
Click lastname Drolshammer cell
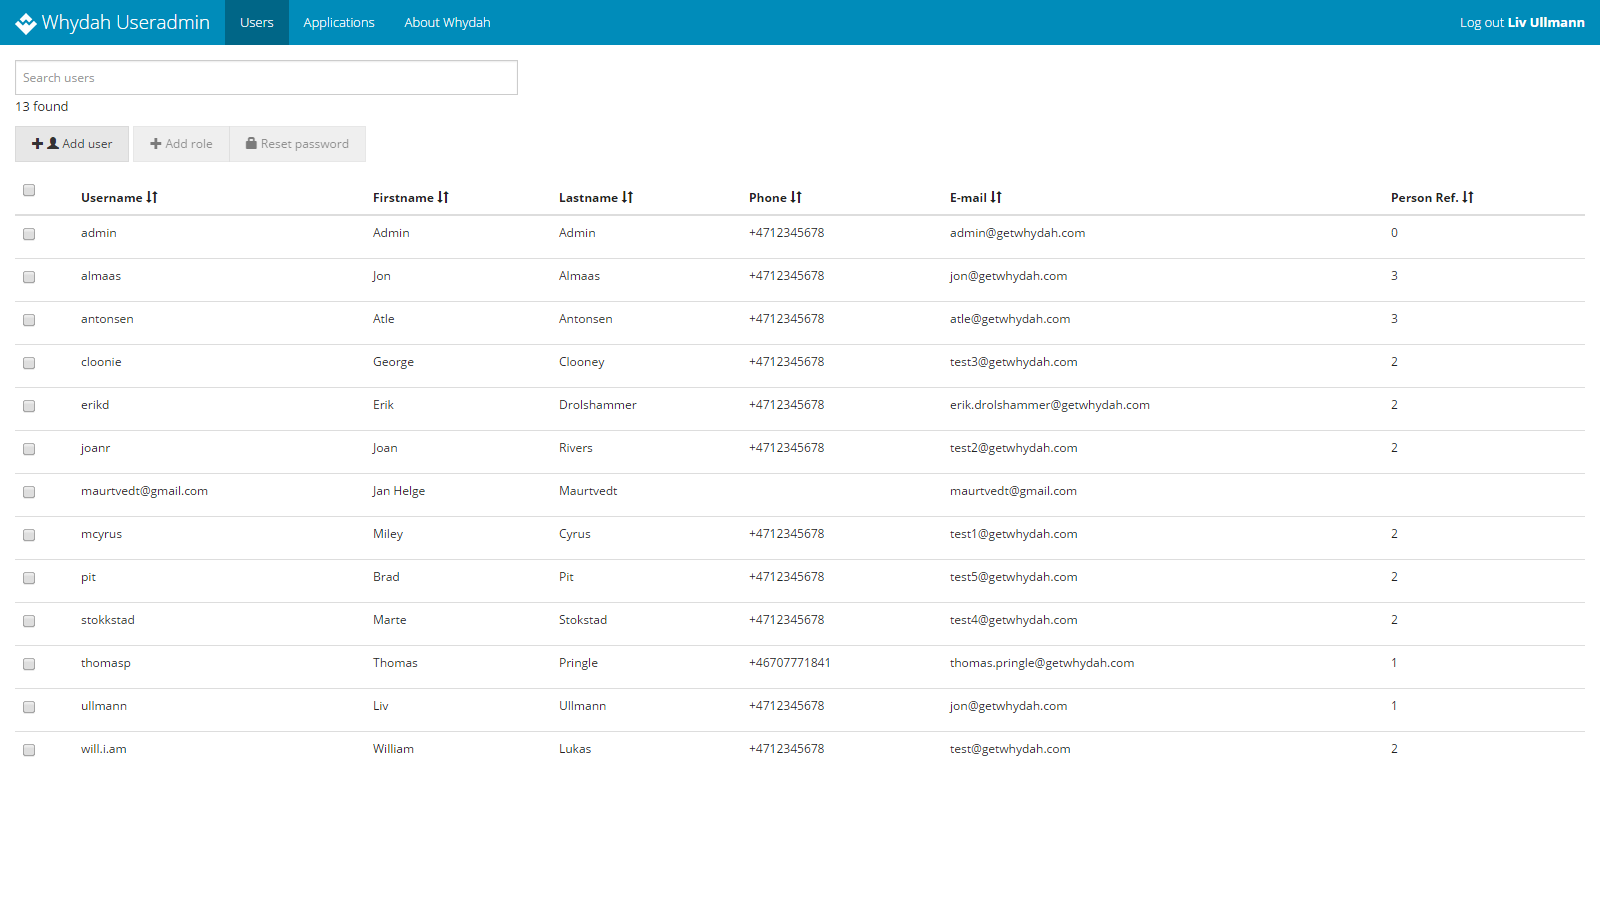pos(598,405)
